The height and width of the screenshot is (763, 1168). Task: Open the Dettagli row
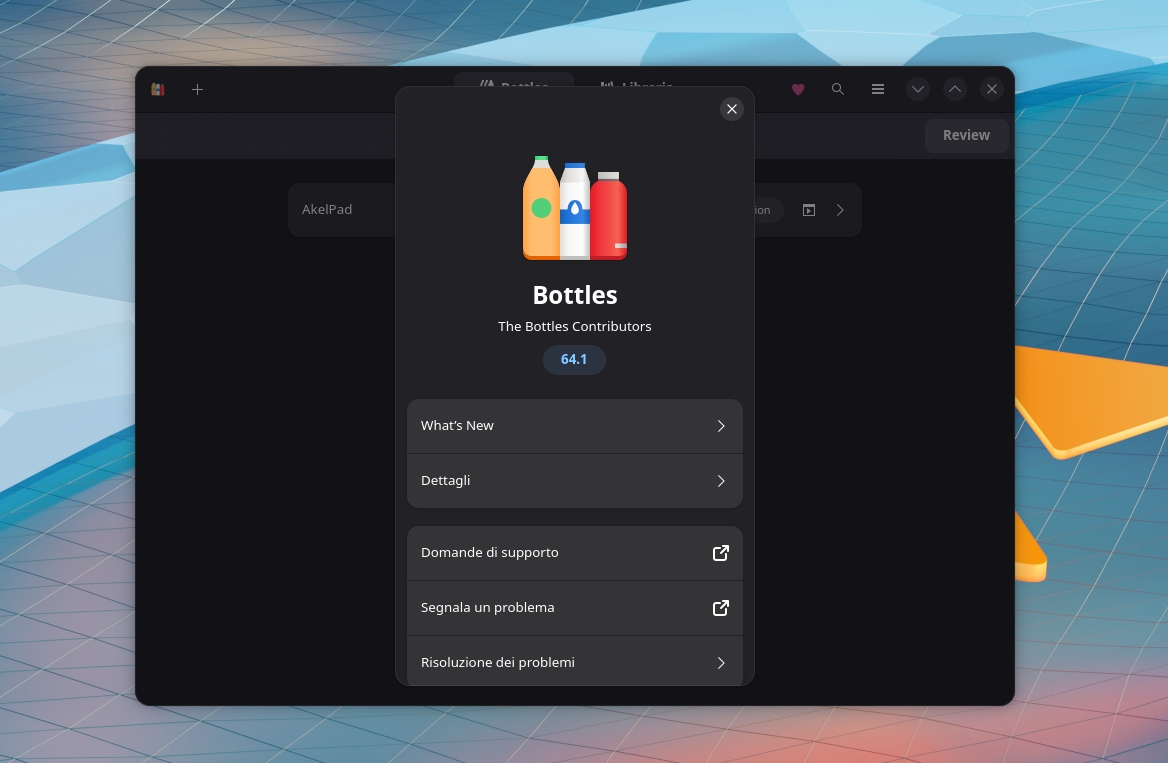pyautogui.click(x=574, y=481)
